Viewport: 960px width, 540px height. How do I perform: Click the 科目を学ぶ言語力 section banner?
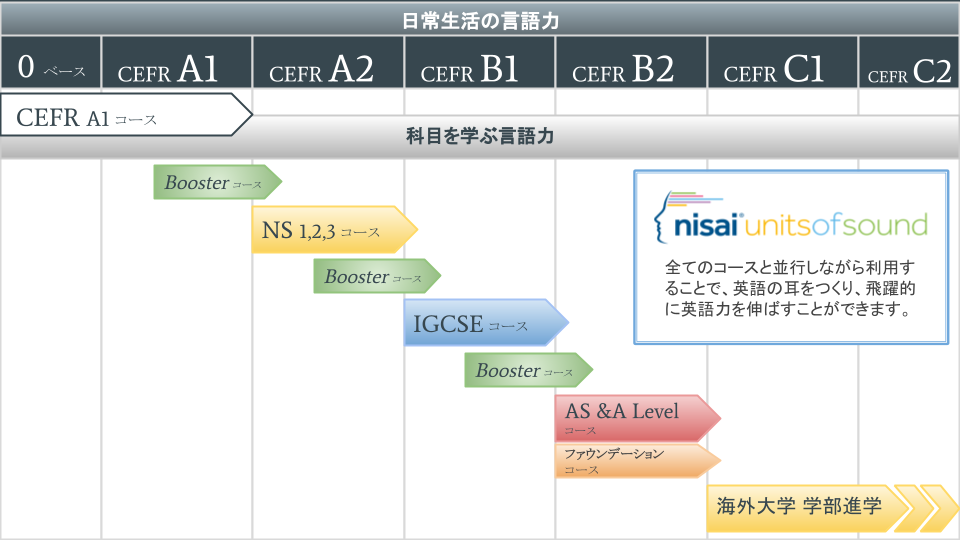tap(480, 136)
